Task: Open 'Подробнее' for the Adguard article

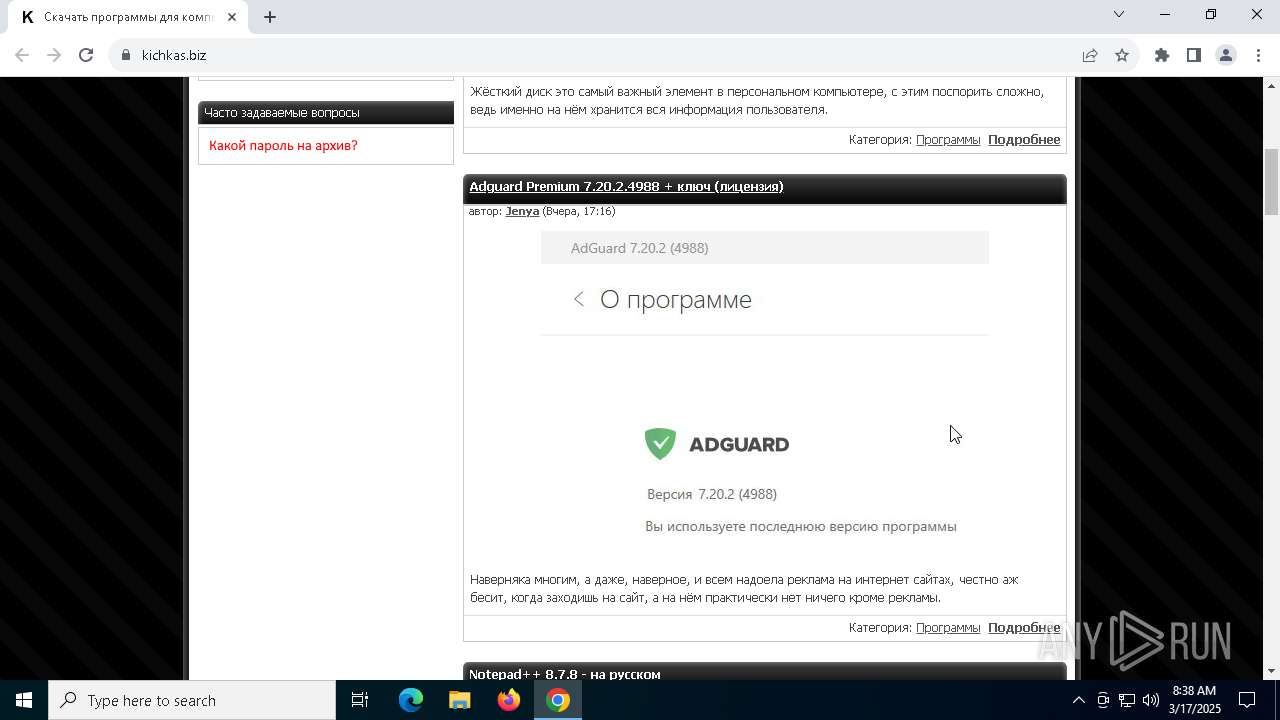Action: [x=1024, y=627]
